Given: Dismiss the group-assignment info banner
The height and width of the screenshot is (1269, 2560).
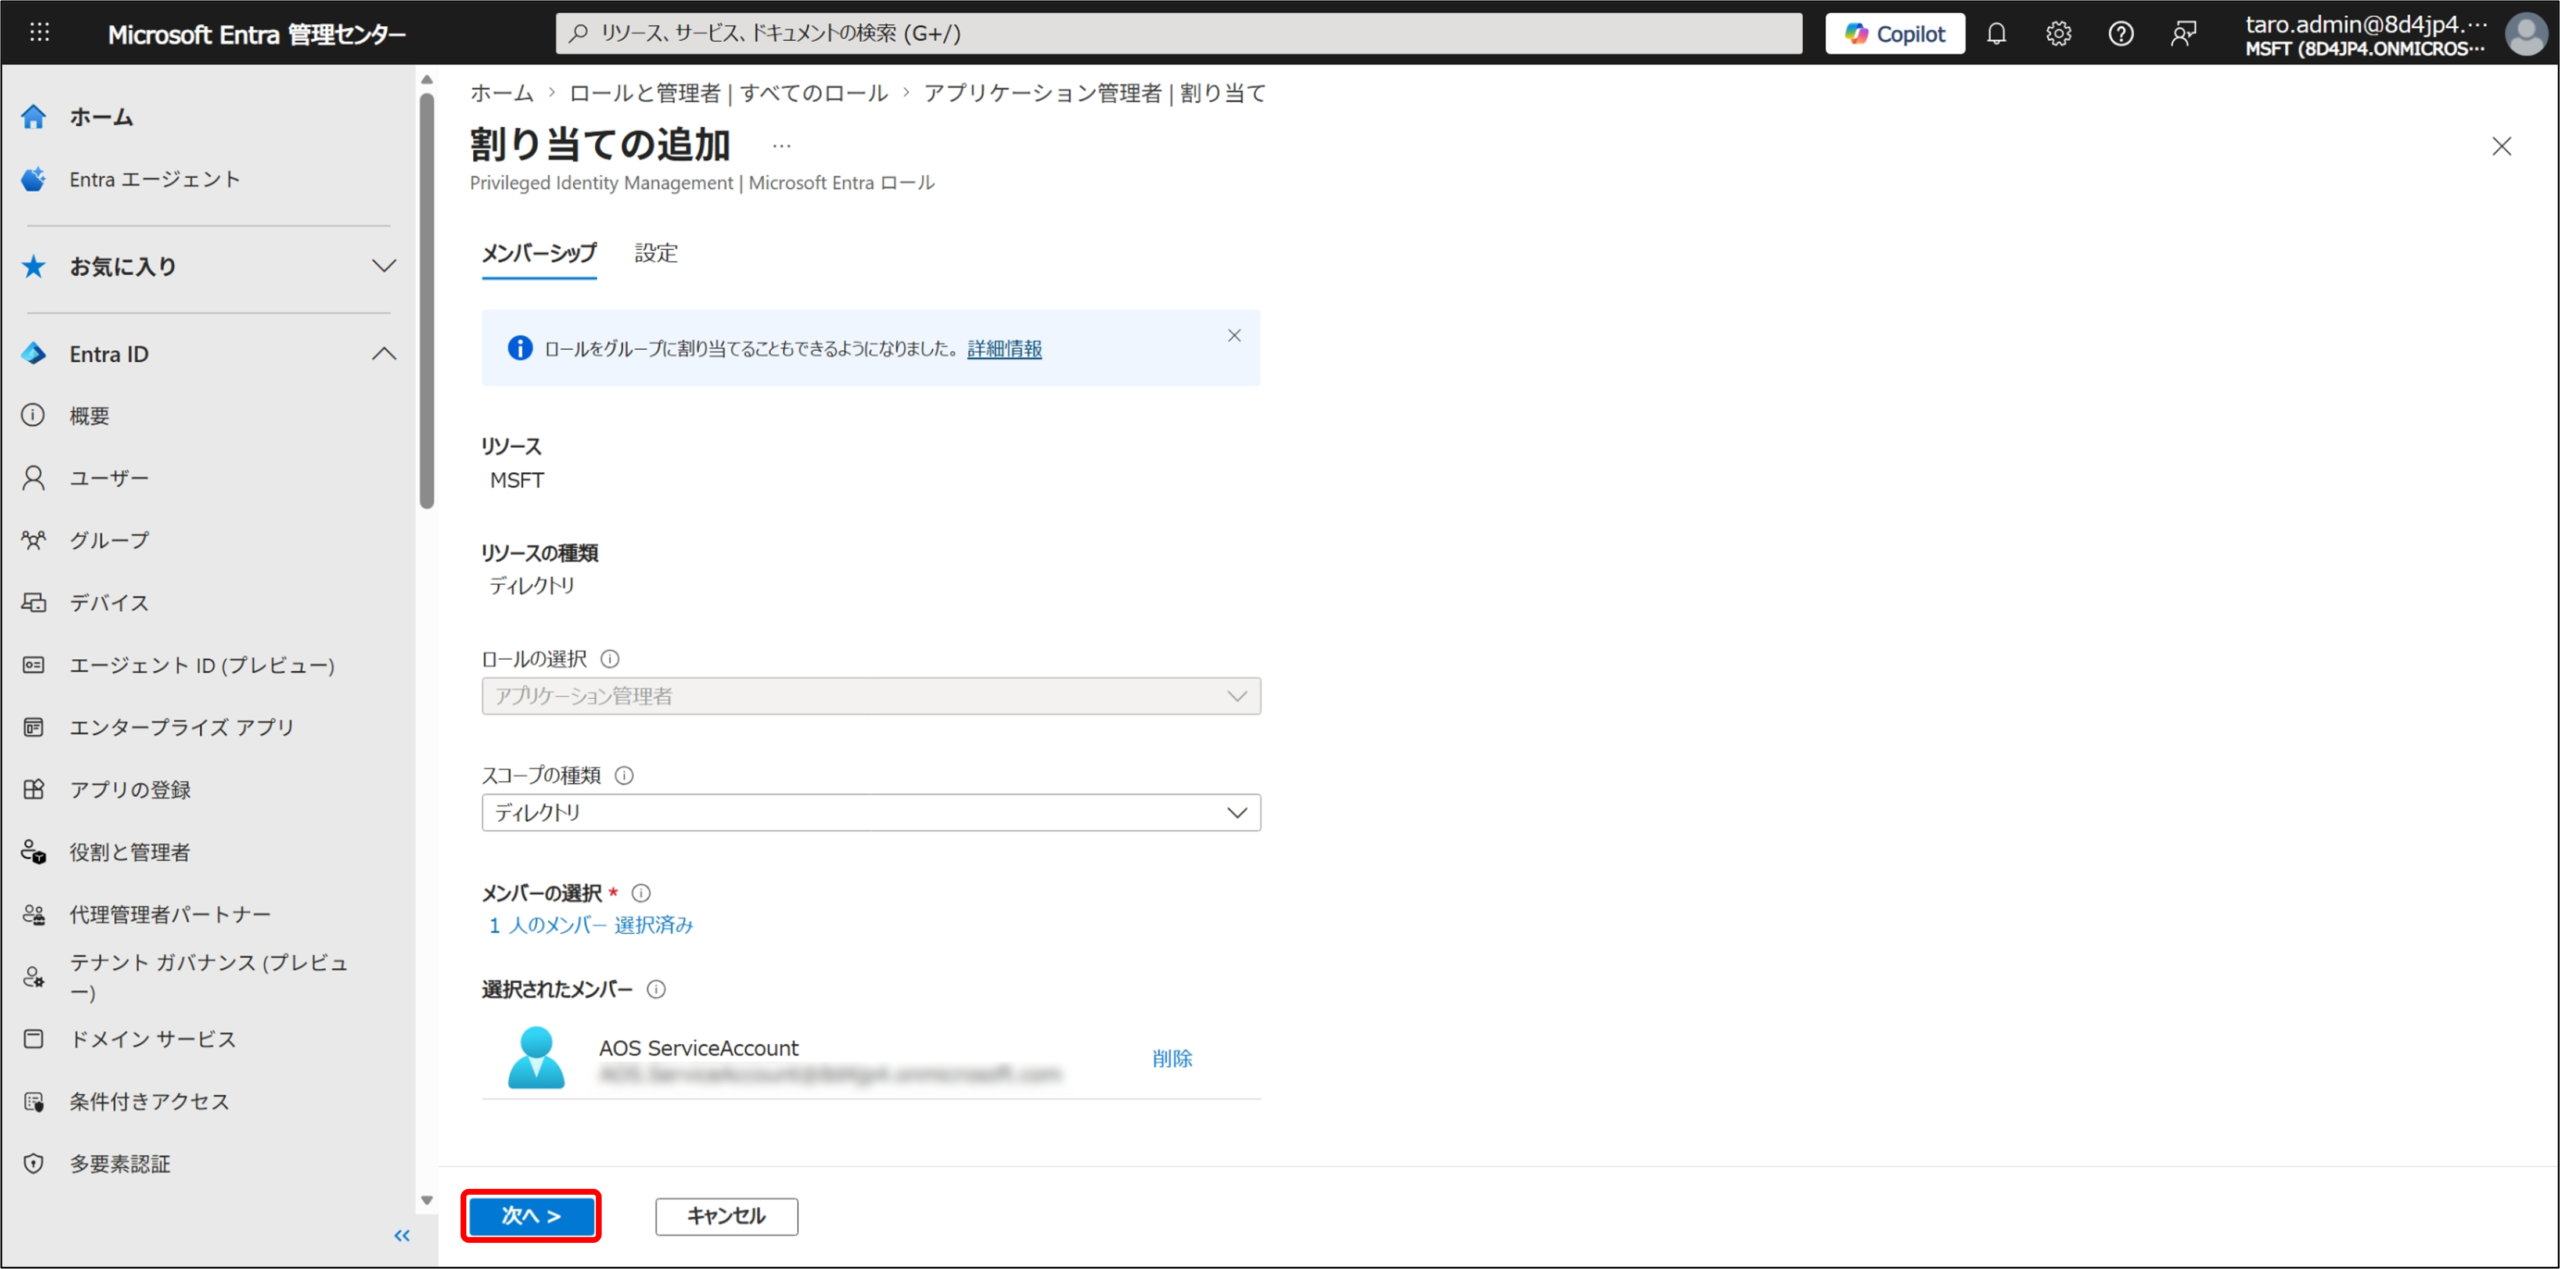Looking at the screenshot, I should click(x=1234, y=336).
